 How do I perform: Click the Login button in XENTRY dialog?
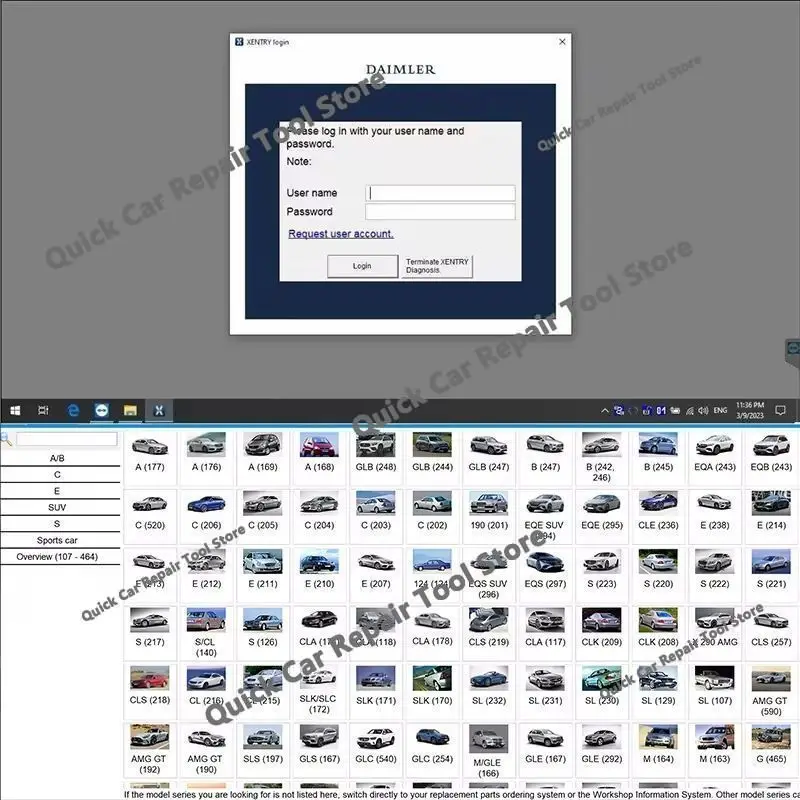point(362,266)
